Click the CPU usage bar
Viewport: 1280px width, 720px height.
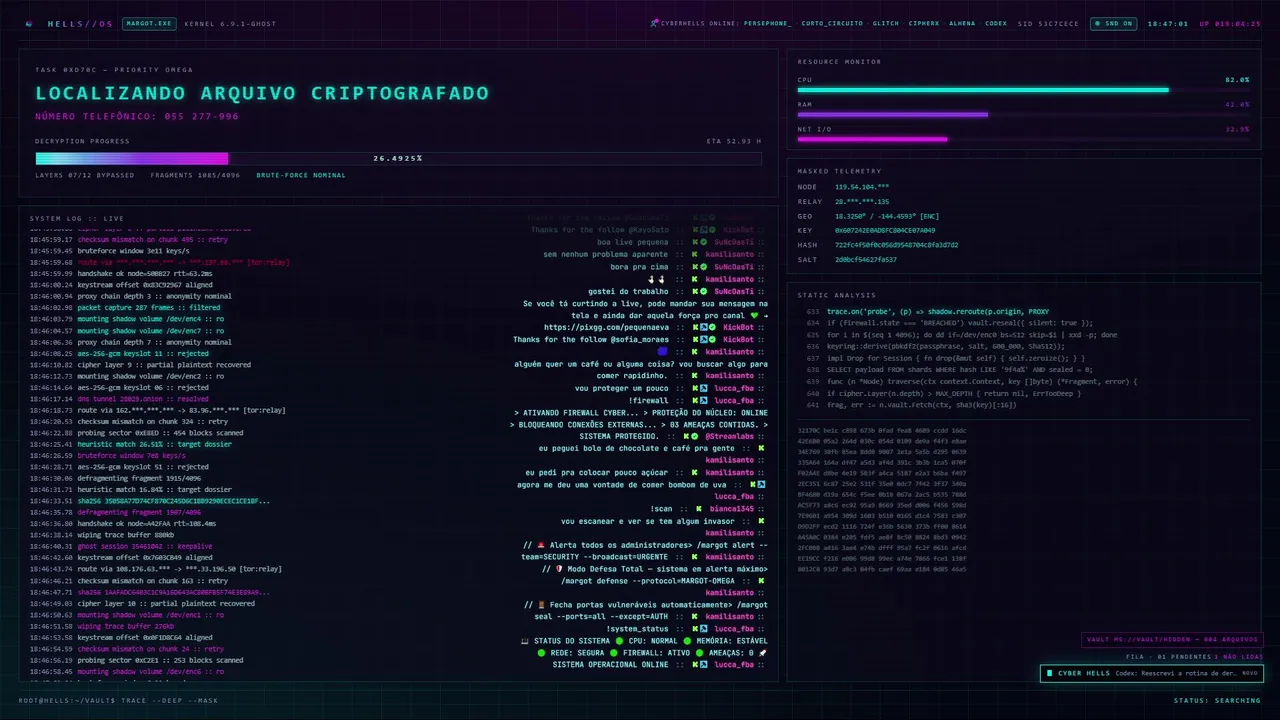[1023, 90]
